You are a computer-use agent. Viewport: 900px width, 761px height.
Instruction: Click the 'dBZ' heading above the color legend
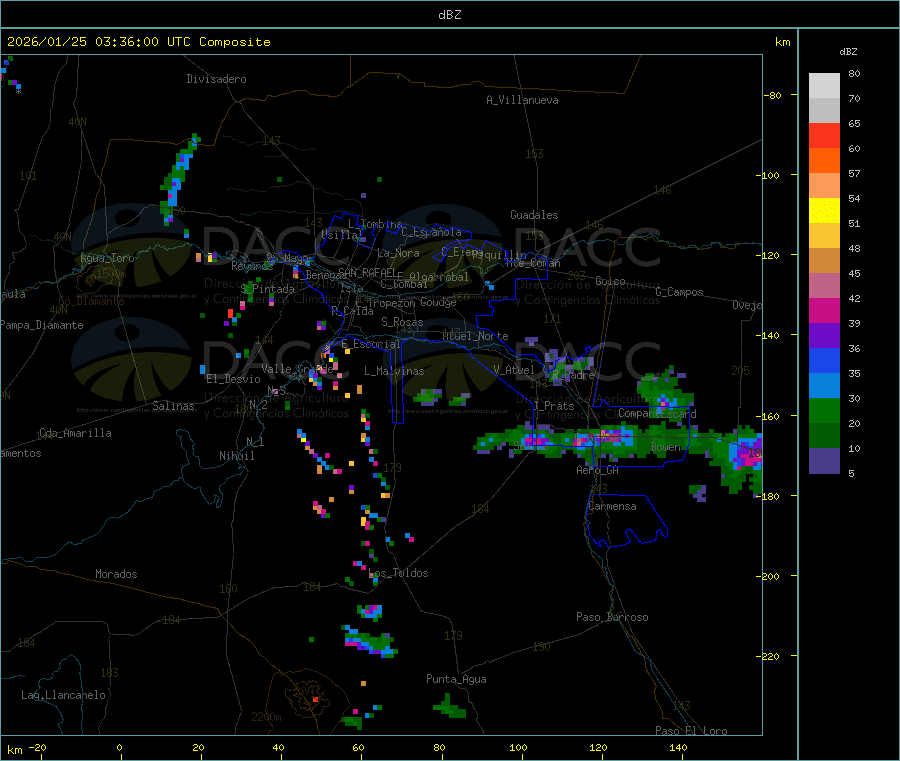(848, 52)
